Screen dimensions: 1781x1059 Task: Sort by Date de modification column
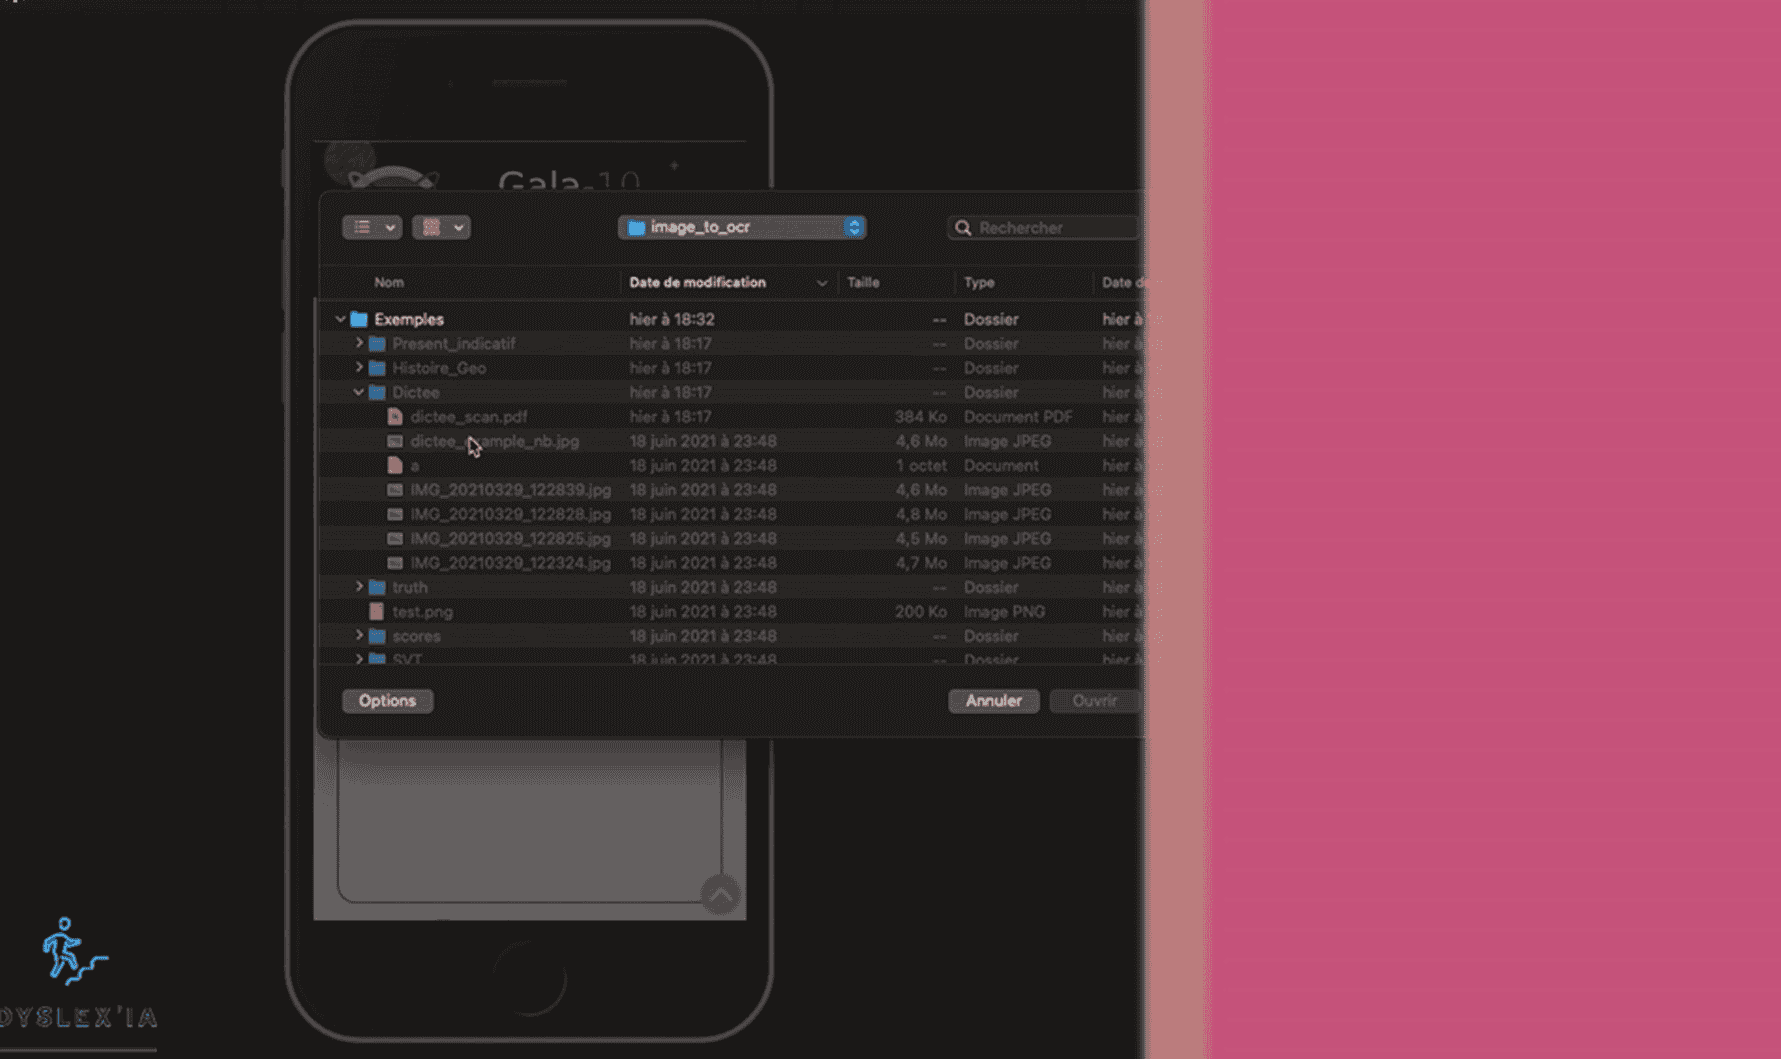pyautogui.click(x=698, y=283)
